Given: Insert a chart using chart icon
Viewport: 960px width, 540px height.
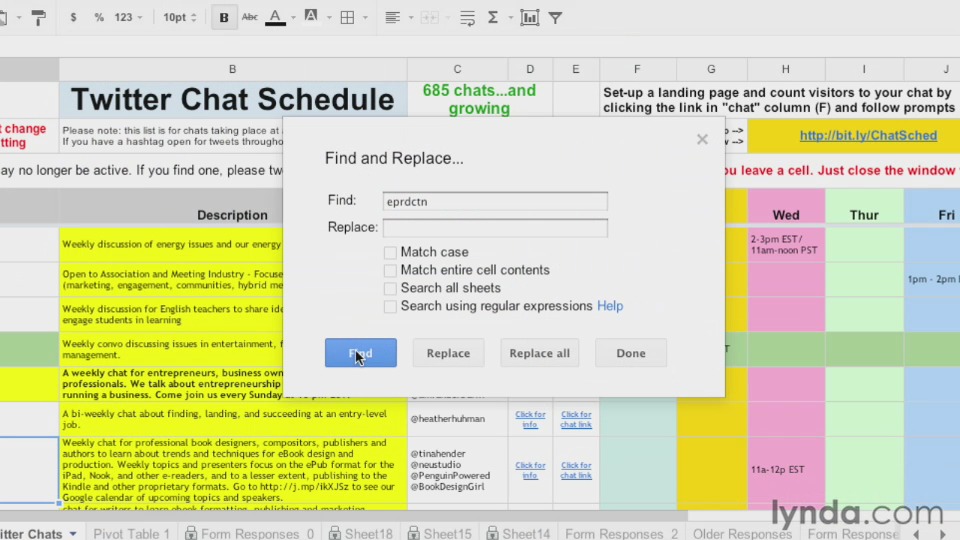Looking at the screenshot, I should click(529, 17).
